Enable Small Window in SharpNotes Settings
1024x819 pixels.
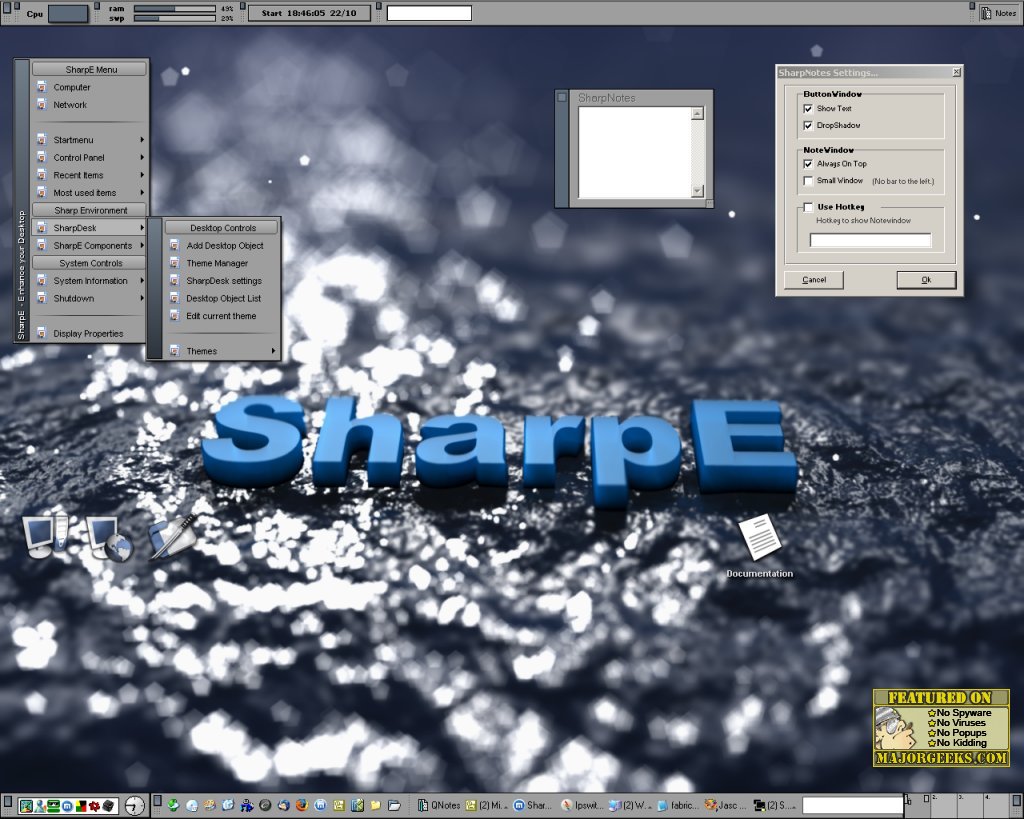point(808,181)
